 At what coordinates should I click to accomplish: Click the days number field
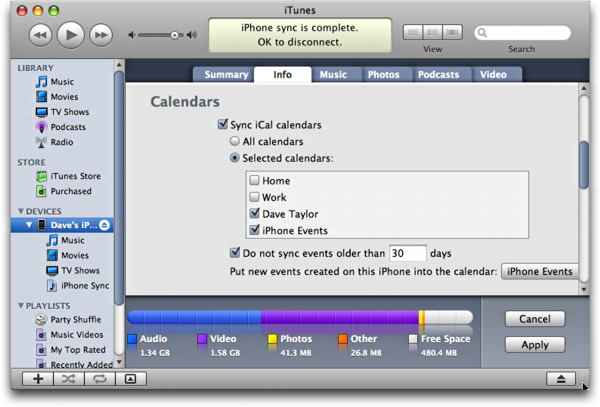(408, 253)
